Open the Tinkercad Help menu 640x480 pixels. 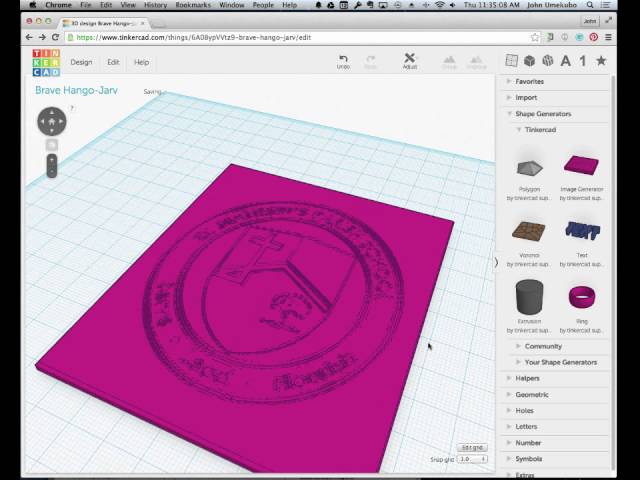pyautogui.click(x=141, y=62)
